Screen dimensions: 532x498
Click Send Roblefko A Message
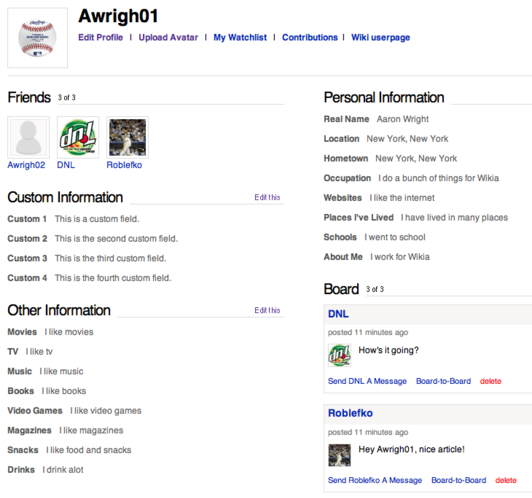[375, 480]
